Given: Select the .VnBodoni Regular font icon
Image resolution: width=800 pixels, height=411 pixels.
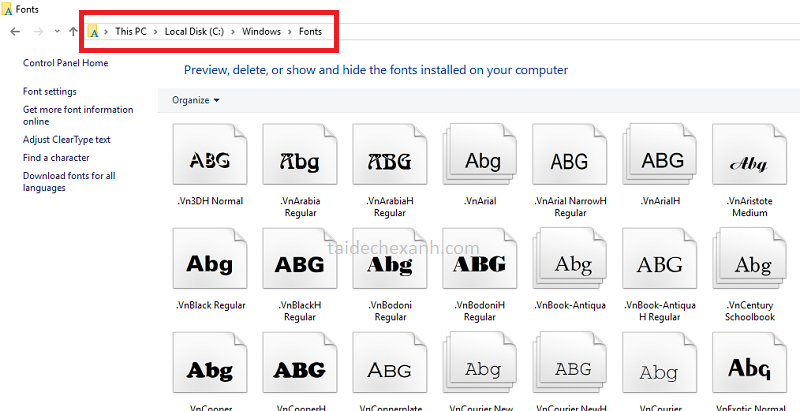Looking at the screenshot, I should tap(390, 259).
